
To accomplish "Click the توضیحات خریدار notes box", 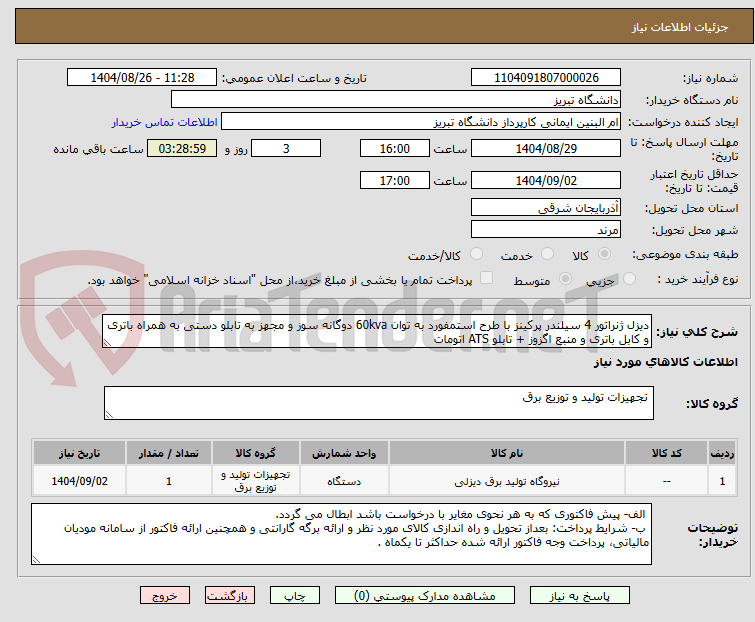I will pos(341,534).
